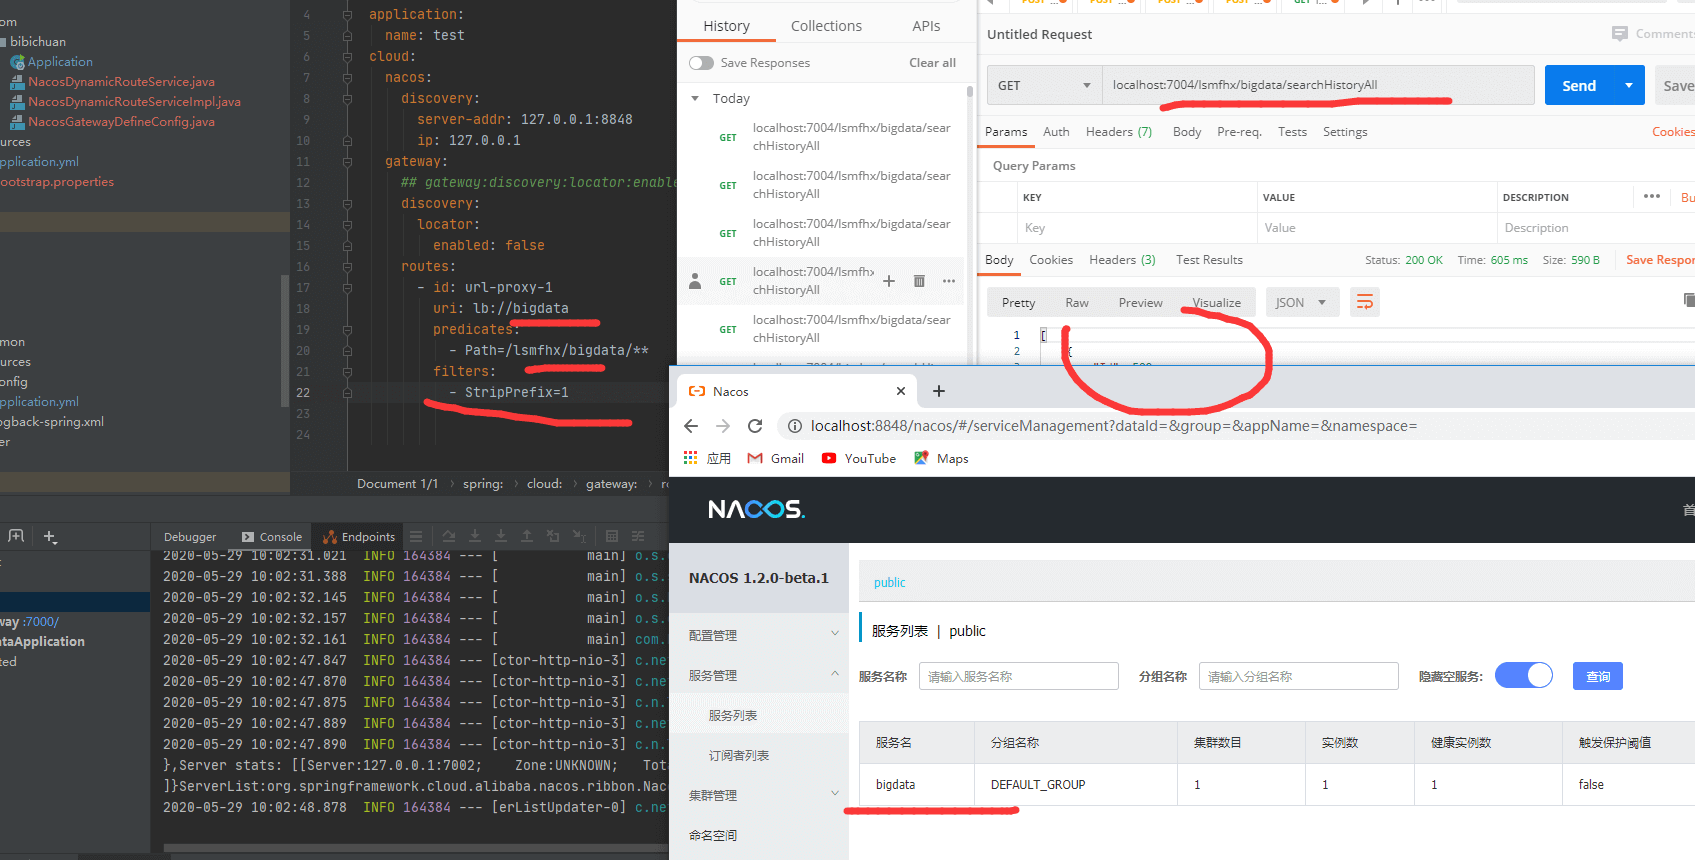Image resolution: width=1695 pixels, height=860 pixels.
Task: Open the YouTube bookmark
Action: click(859, 458)
